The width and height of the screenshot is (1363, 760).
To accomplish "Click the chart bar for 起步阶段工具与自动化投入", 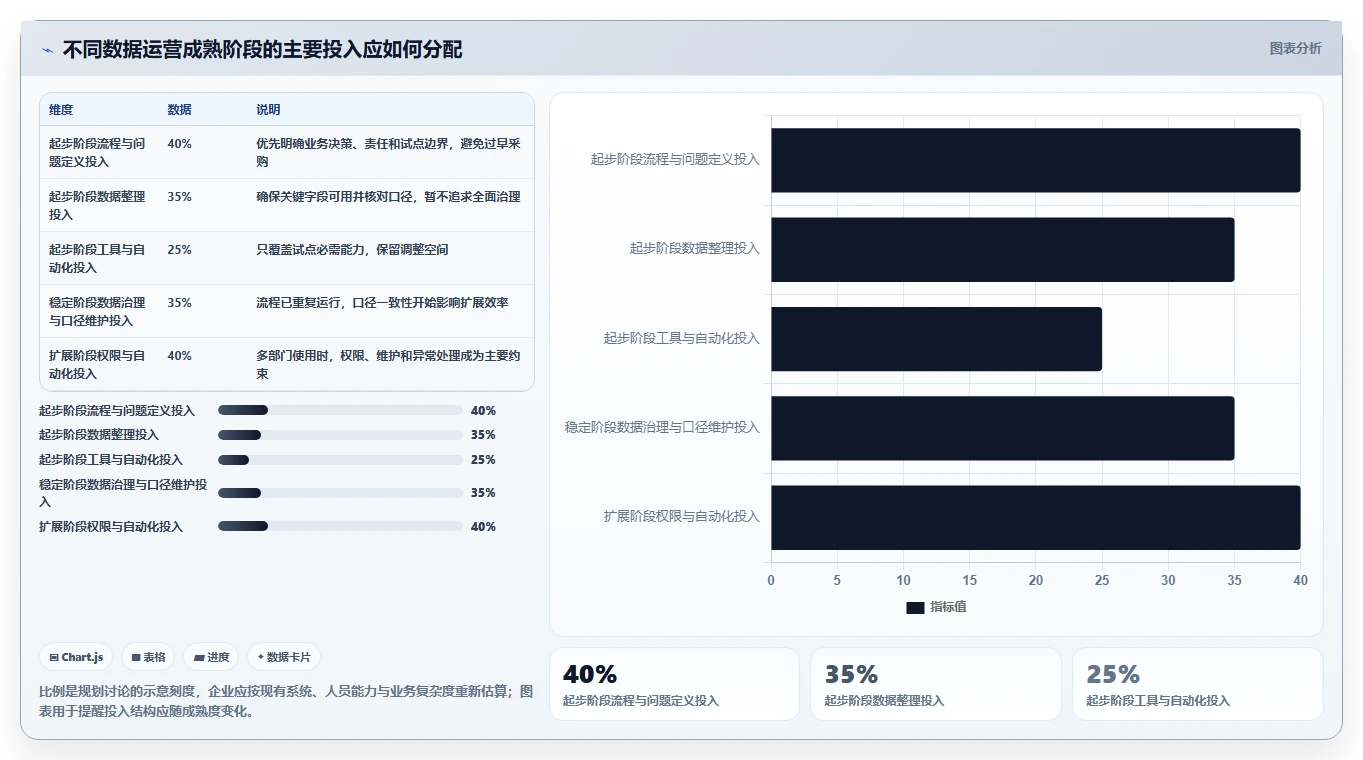I will (x=936, y=339).
